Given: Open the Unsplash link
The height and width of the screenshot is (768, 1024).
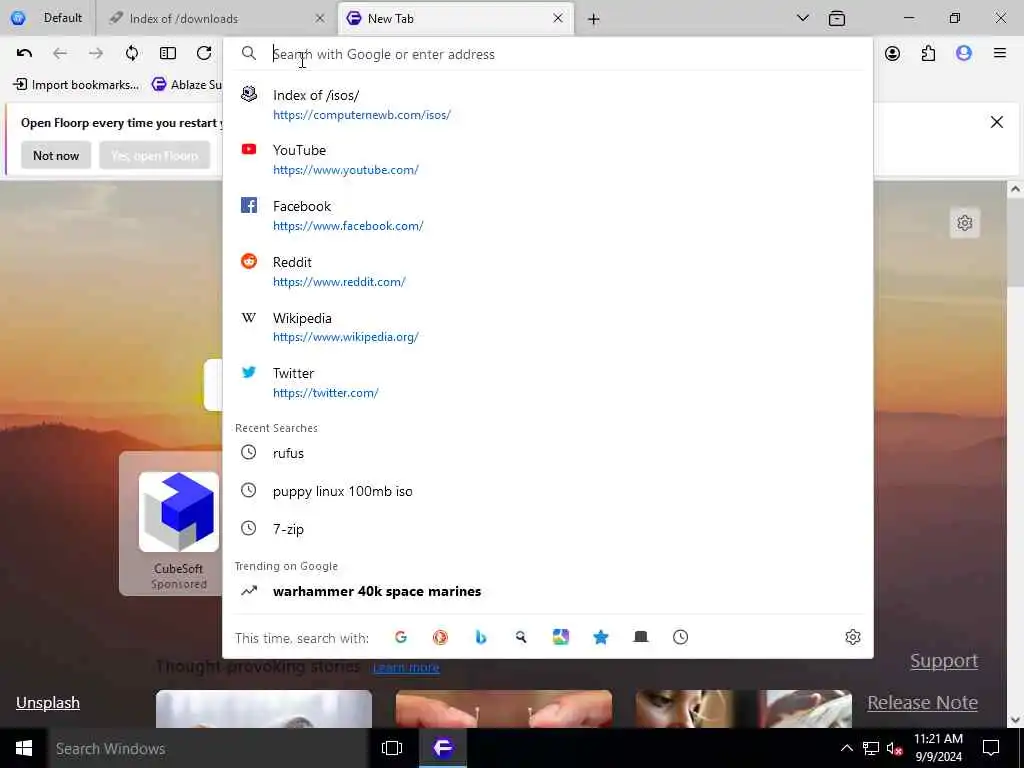Looking at the screenshot, I should 48,703.
